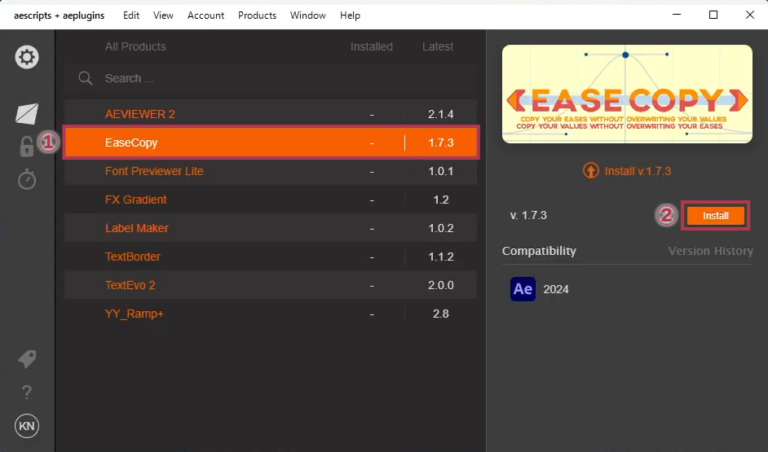This screenshot has width=768, height=452.
Task: Click the price tag icon in sidebar
Action: (x=27, y=359)
